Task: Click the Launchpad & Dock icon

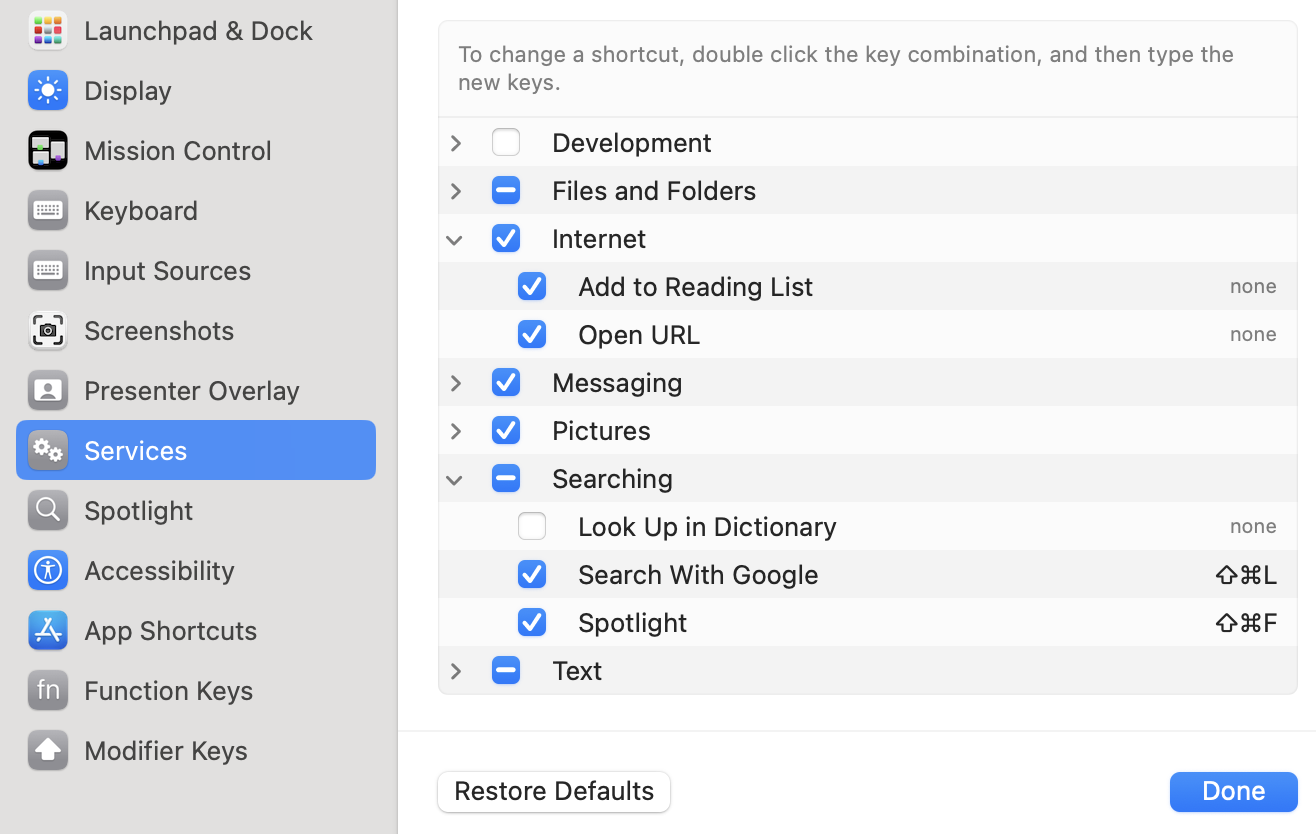Action: [47, 30]
